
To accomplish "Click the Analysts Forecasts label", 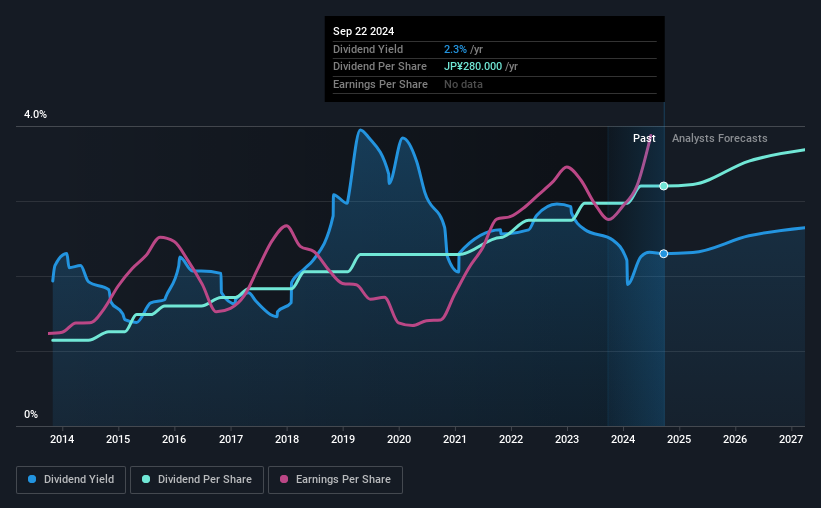I will 719,138.
